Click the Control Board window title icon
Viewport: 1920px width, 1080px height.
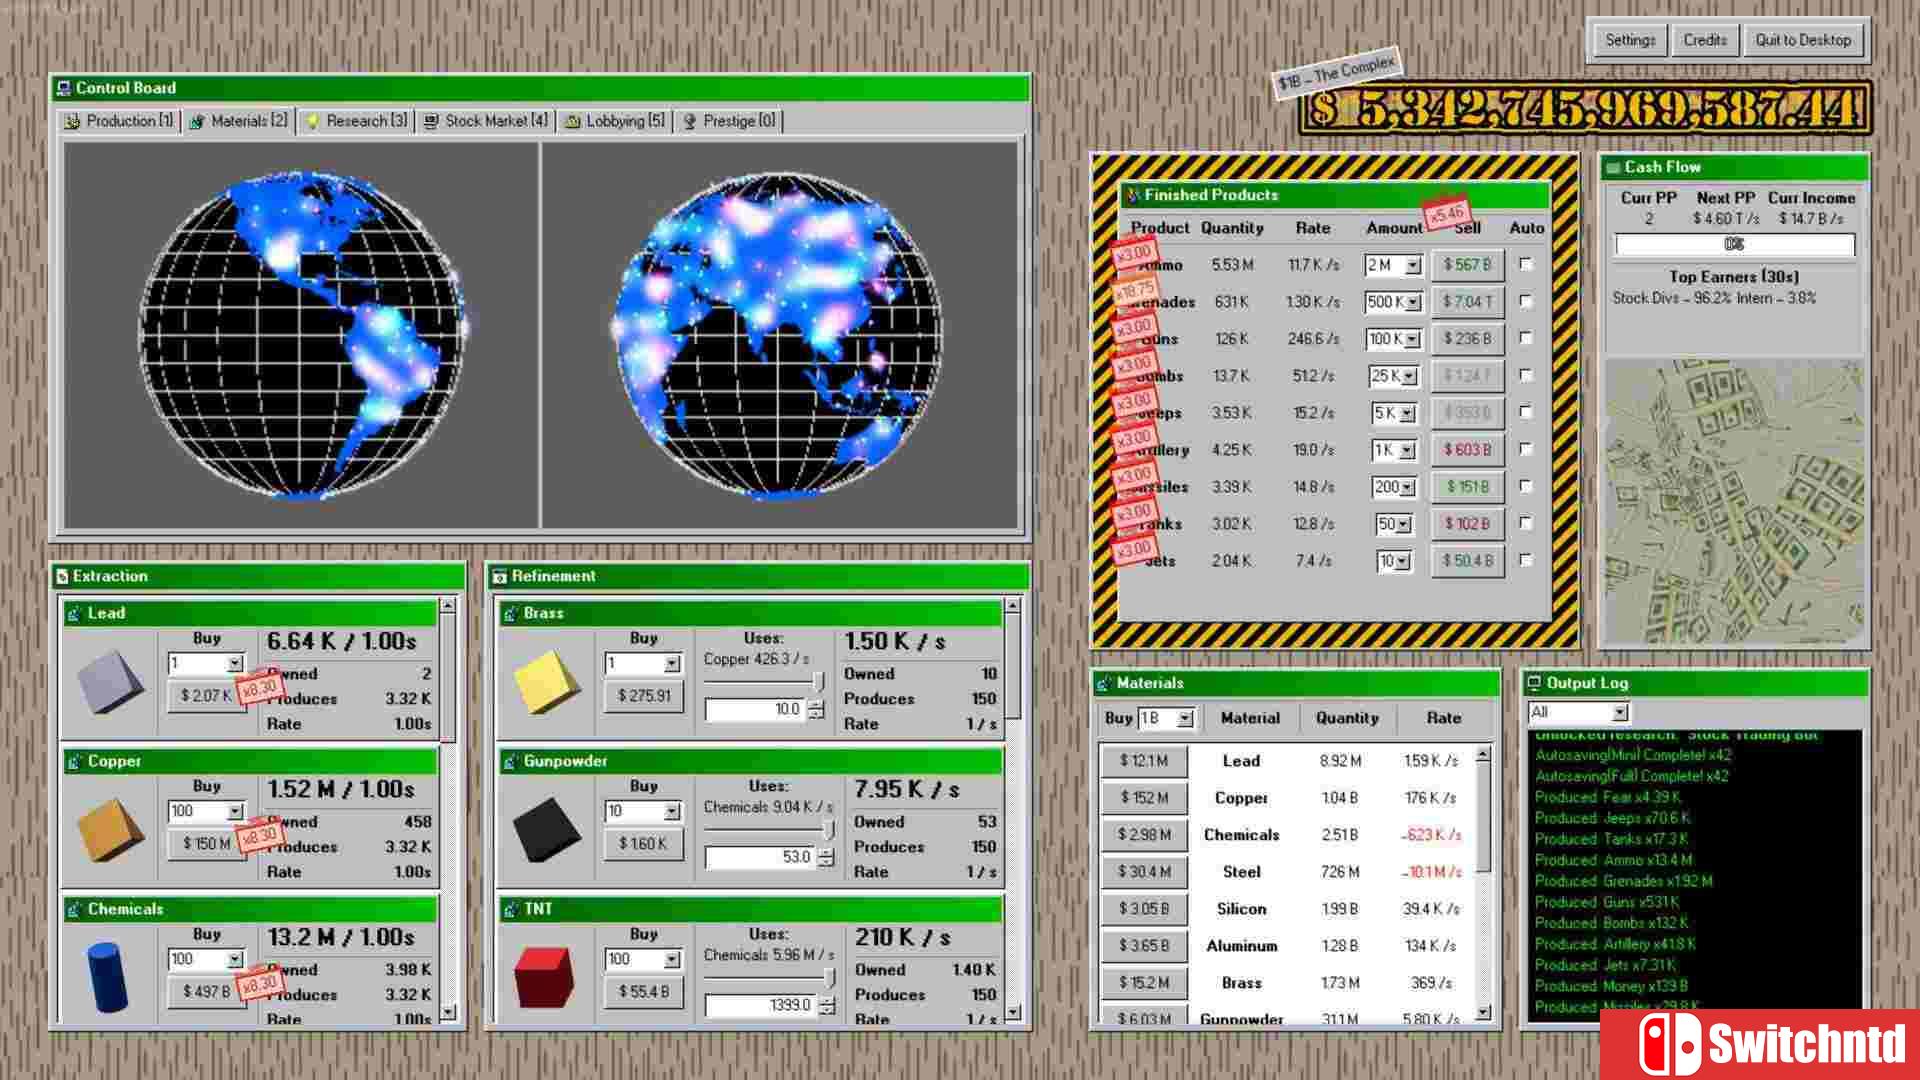64,88
